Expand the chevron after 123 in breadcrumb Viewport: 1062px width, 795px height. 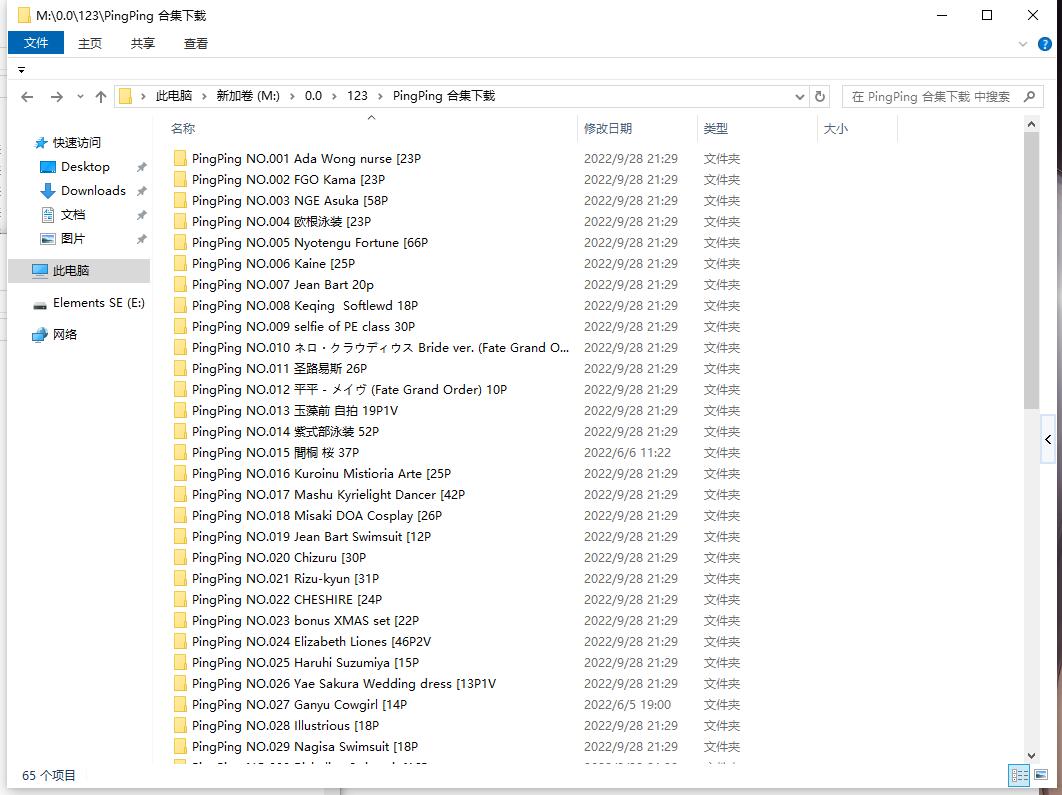pos(379,96)
